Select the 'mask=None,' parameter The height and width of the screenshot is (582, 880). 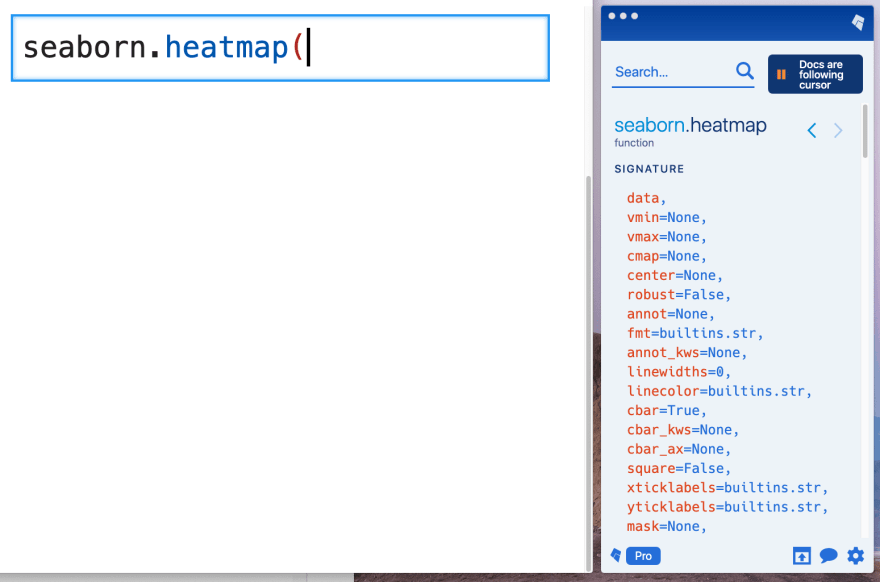tap(666, 526)
